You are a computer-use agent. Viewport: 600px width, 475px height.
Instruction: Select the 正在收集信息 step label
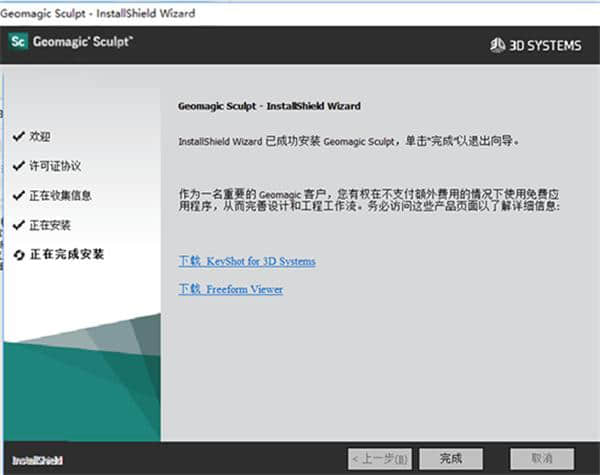60,195
